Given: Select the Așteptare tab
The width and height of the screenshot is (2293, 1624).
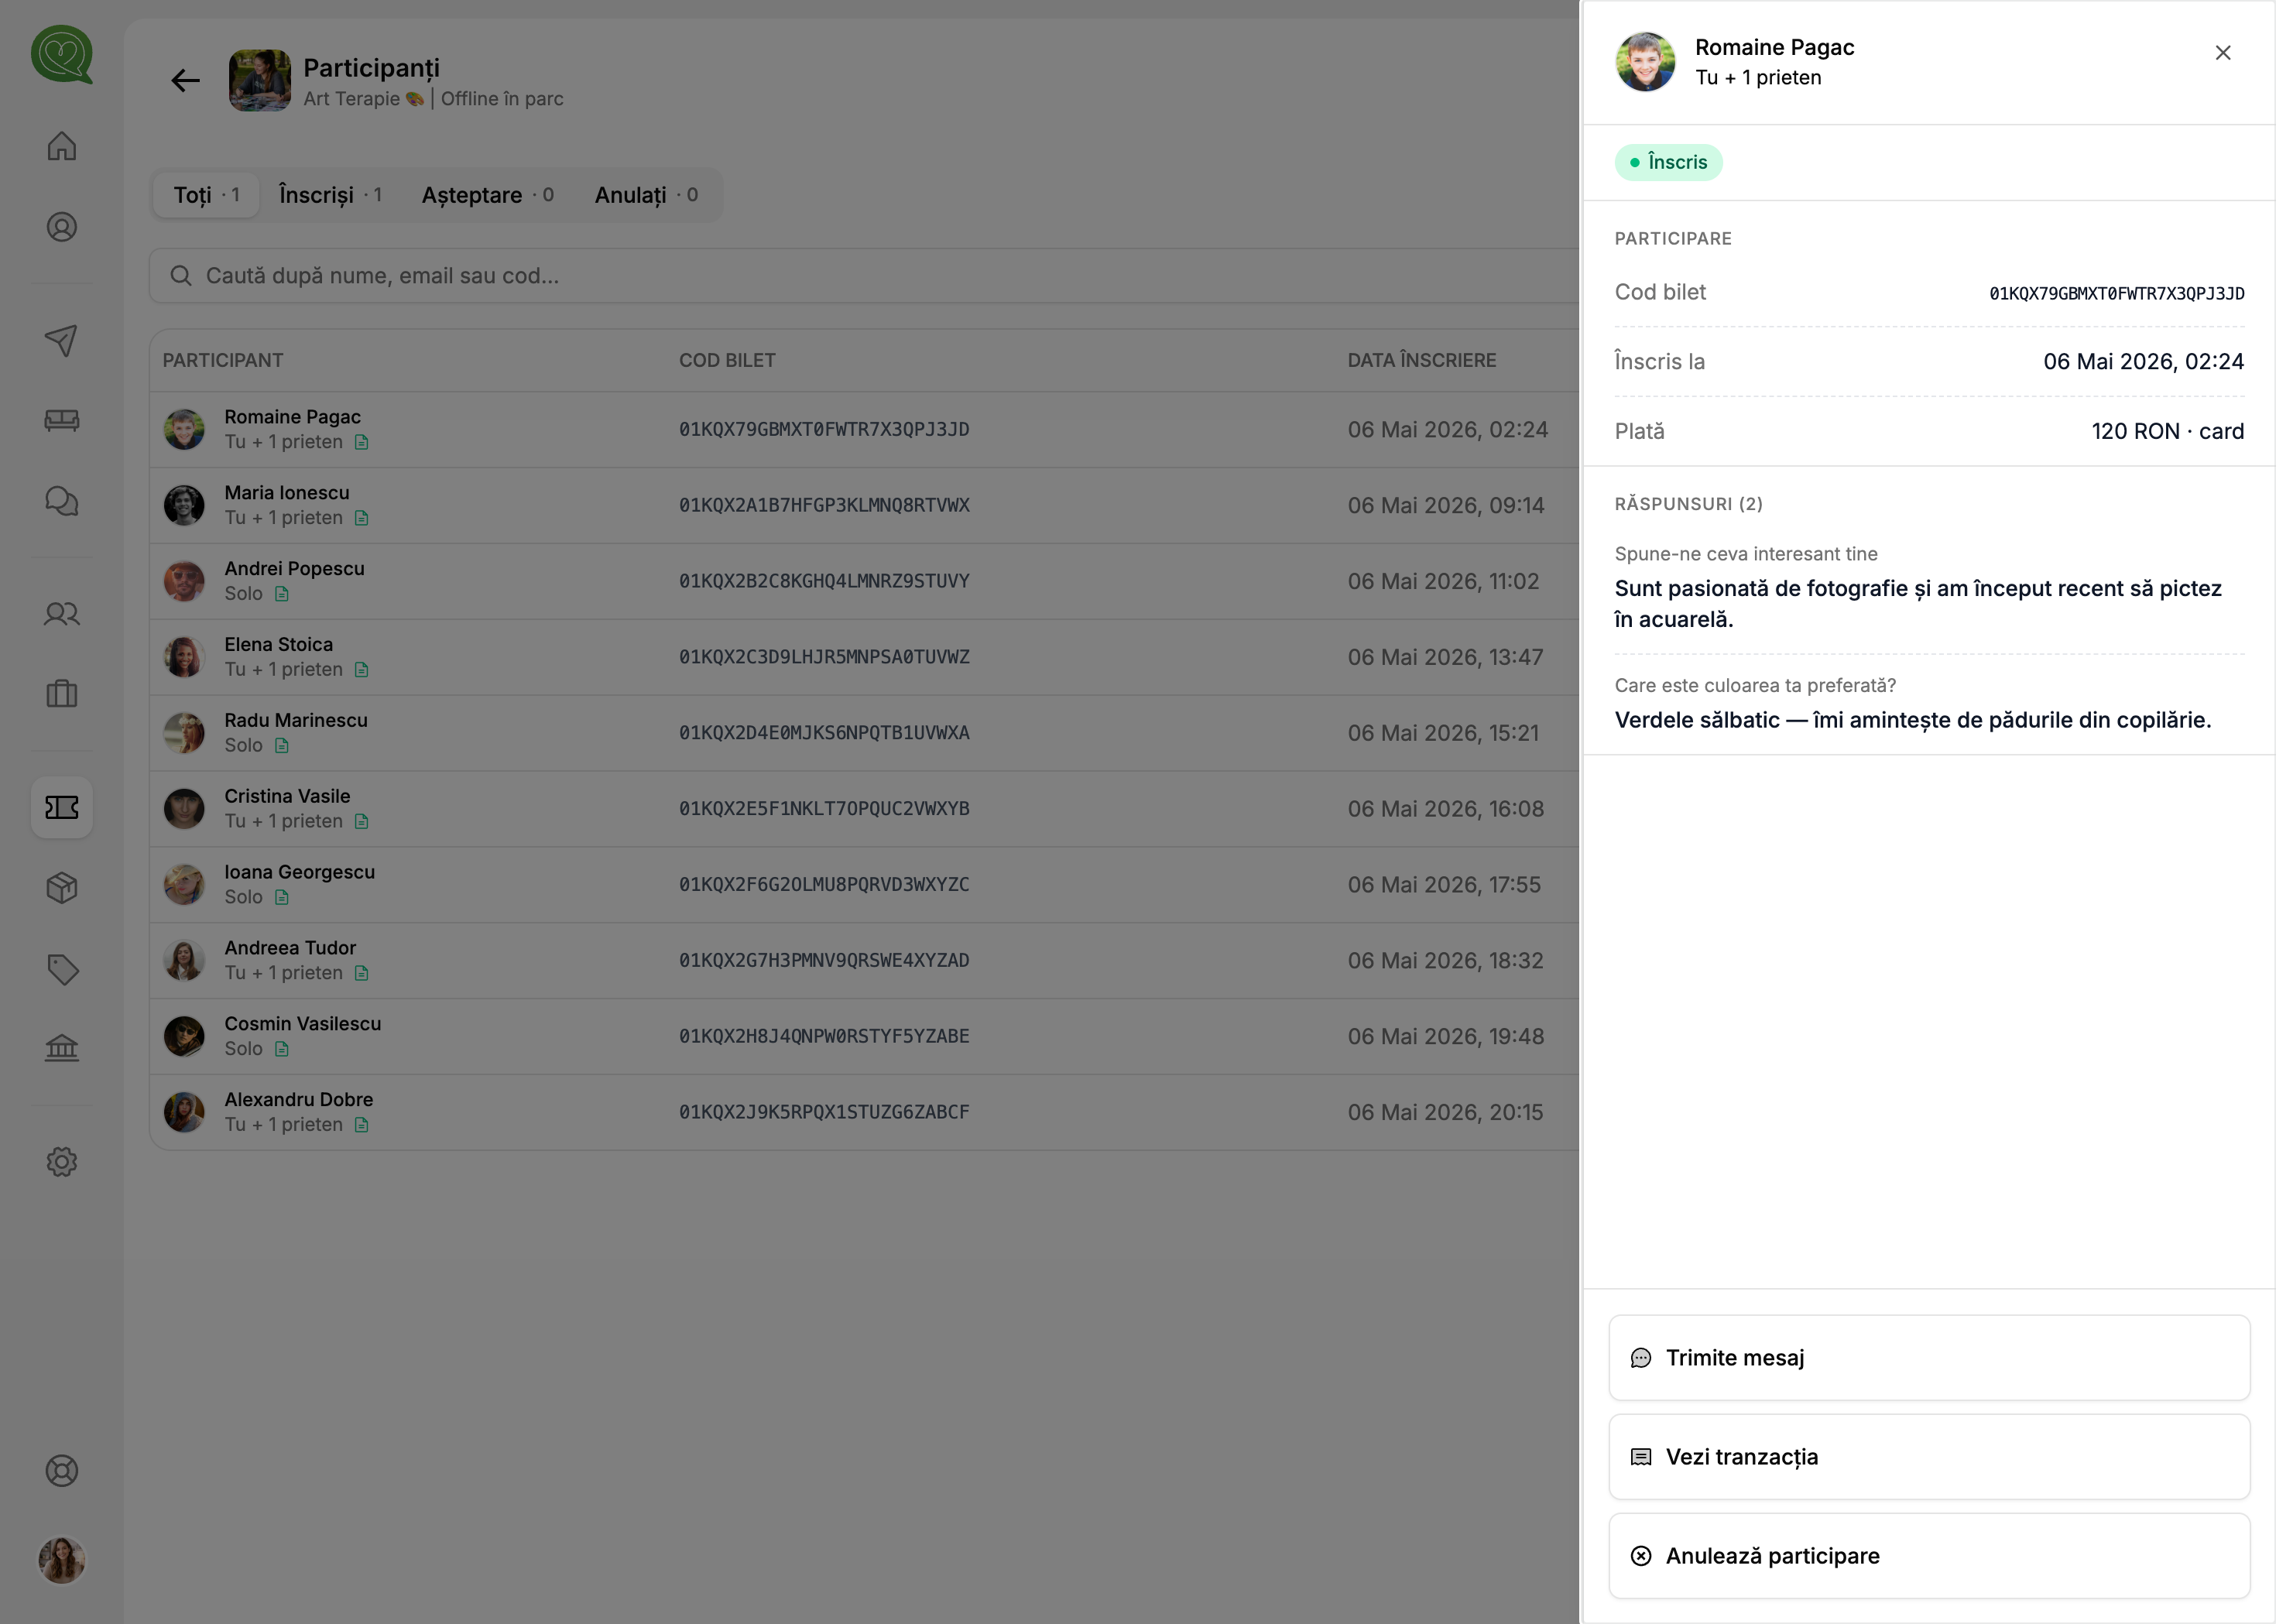Looking at the screenshot, I should 488,195.
